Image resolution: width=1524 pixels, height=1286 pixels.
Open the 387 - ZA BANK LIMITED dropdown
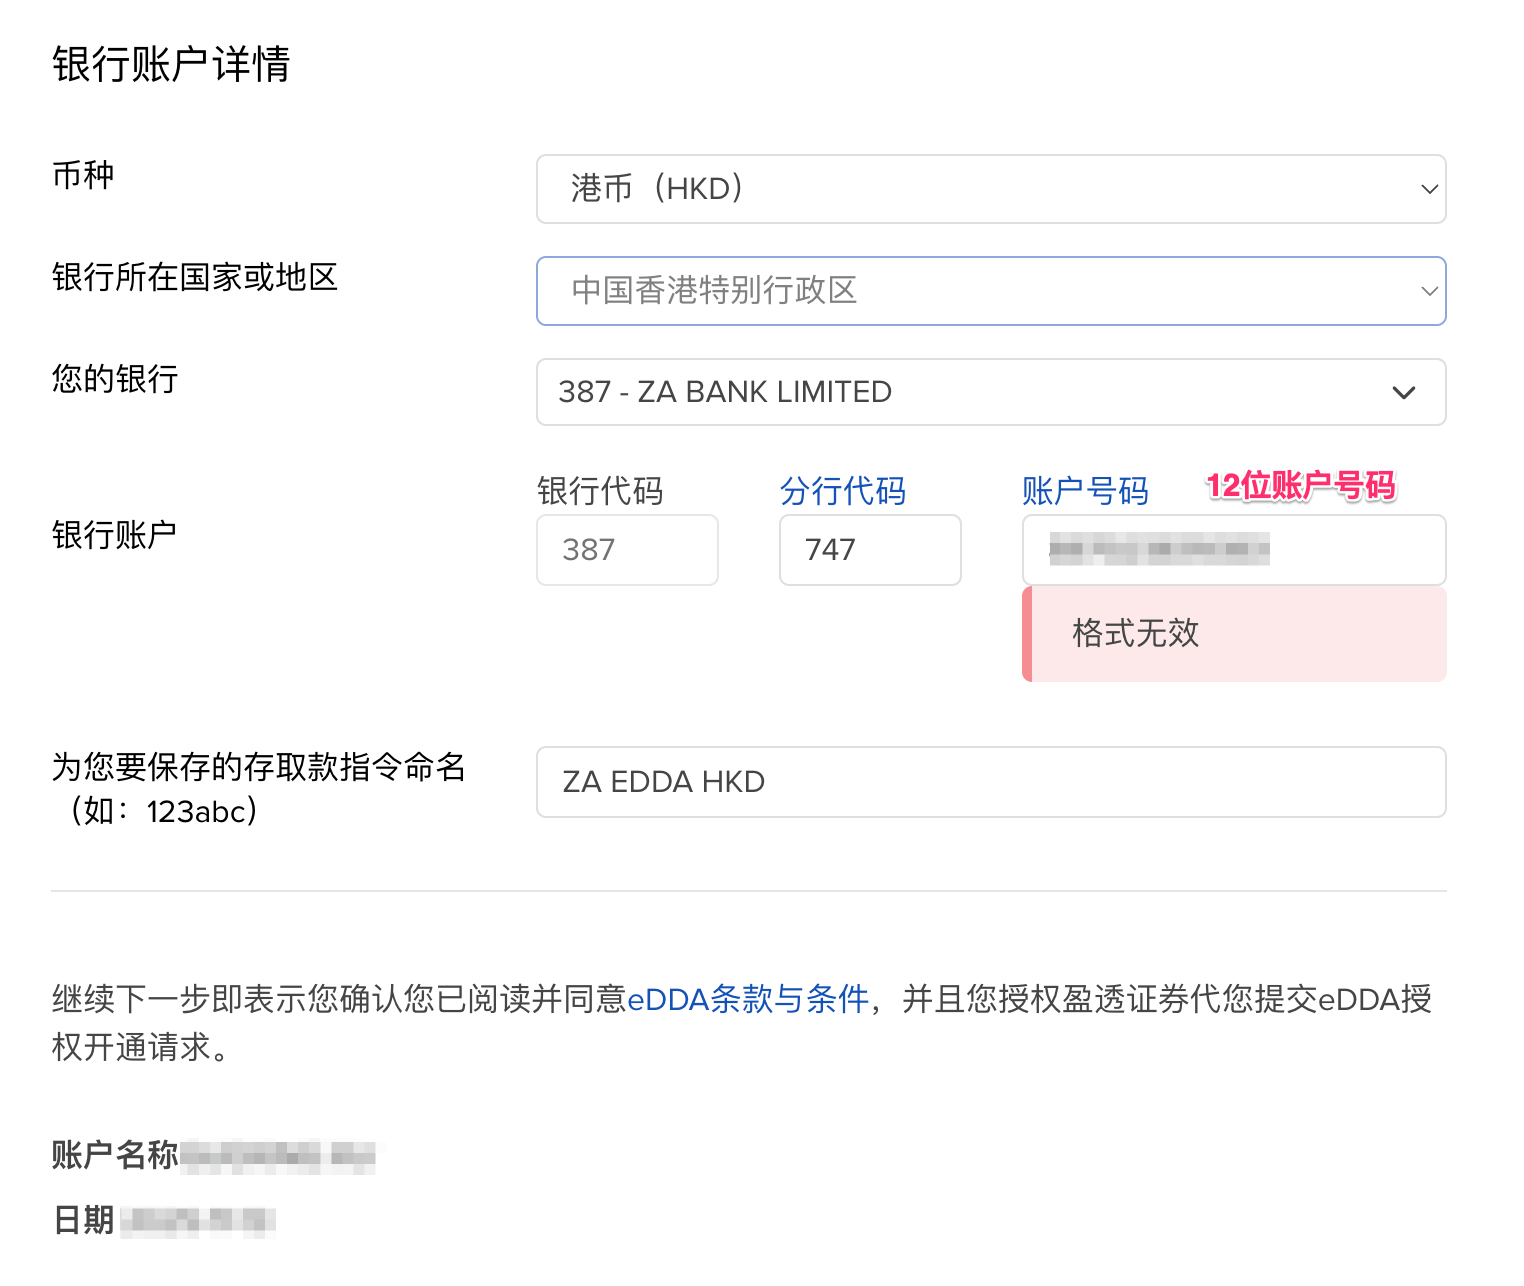point(990,392)
